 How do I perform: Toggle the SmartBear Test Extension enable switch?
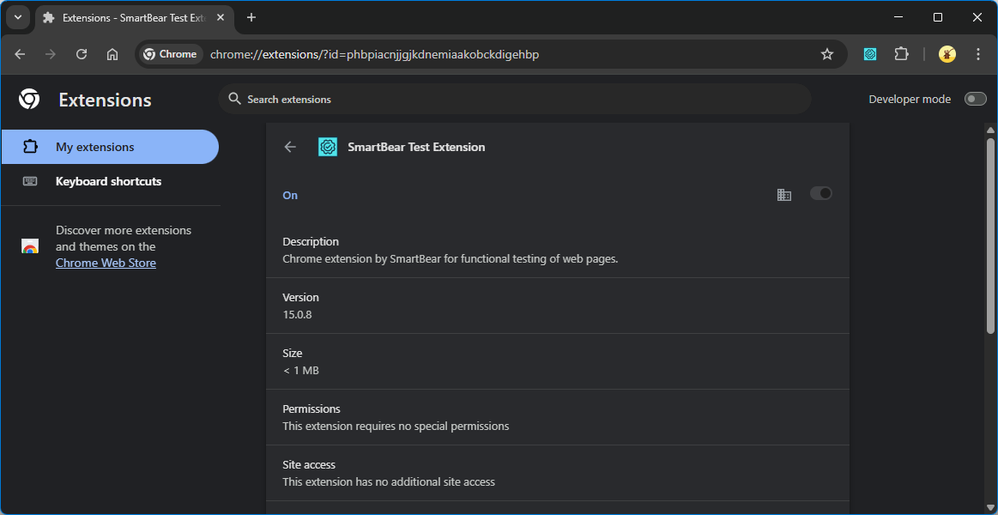click(x=821, y=193)
